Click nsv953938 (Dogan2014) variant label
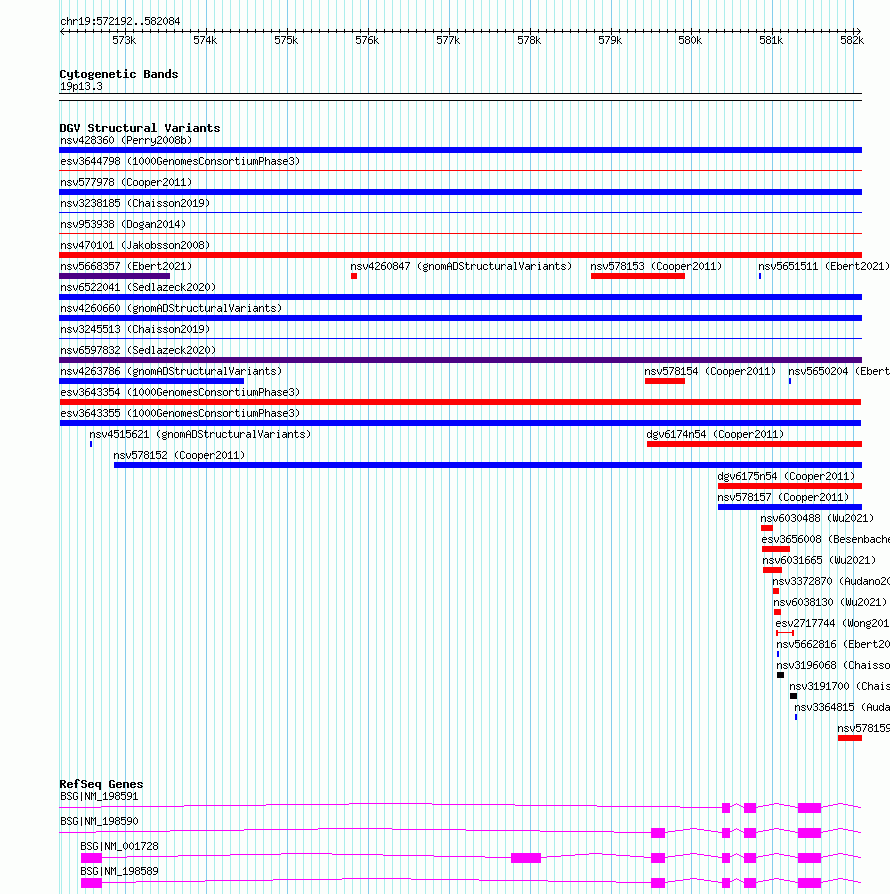890x894 pixels. coord(123,225)
